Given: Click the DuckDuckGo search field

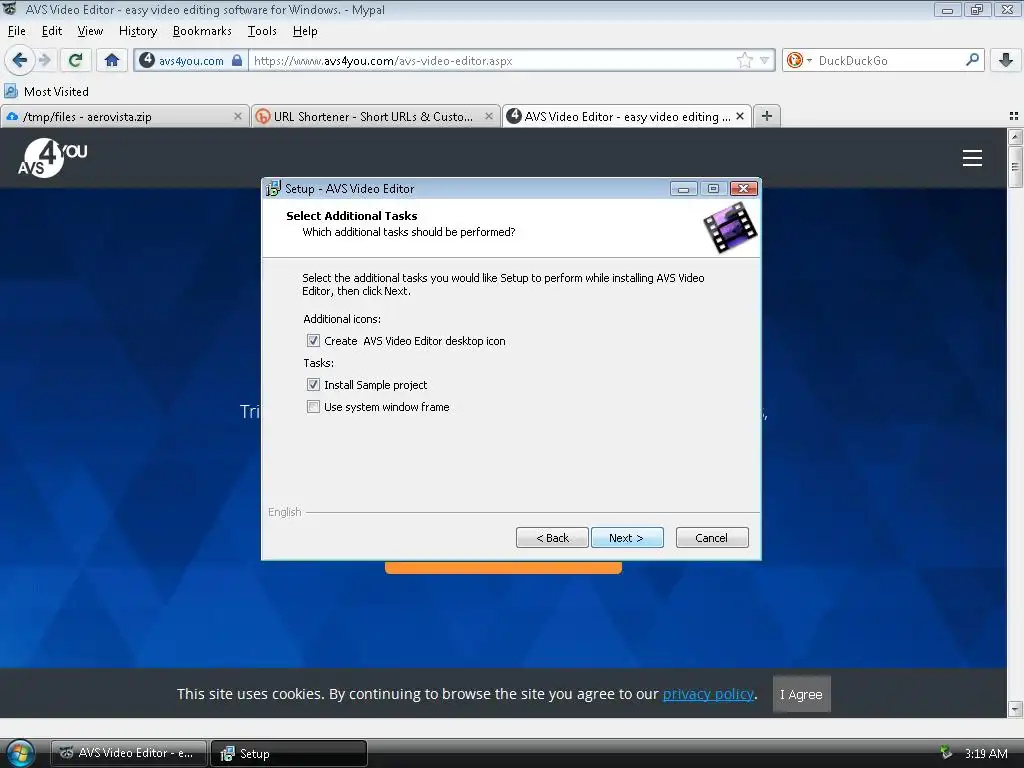Looking at the screenshot, I should coord(888,61).
